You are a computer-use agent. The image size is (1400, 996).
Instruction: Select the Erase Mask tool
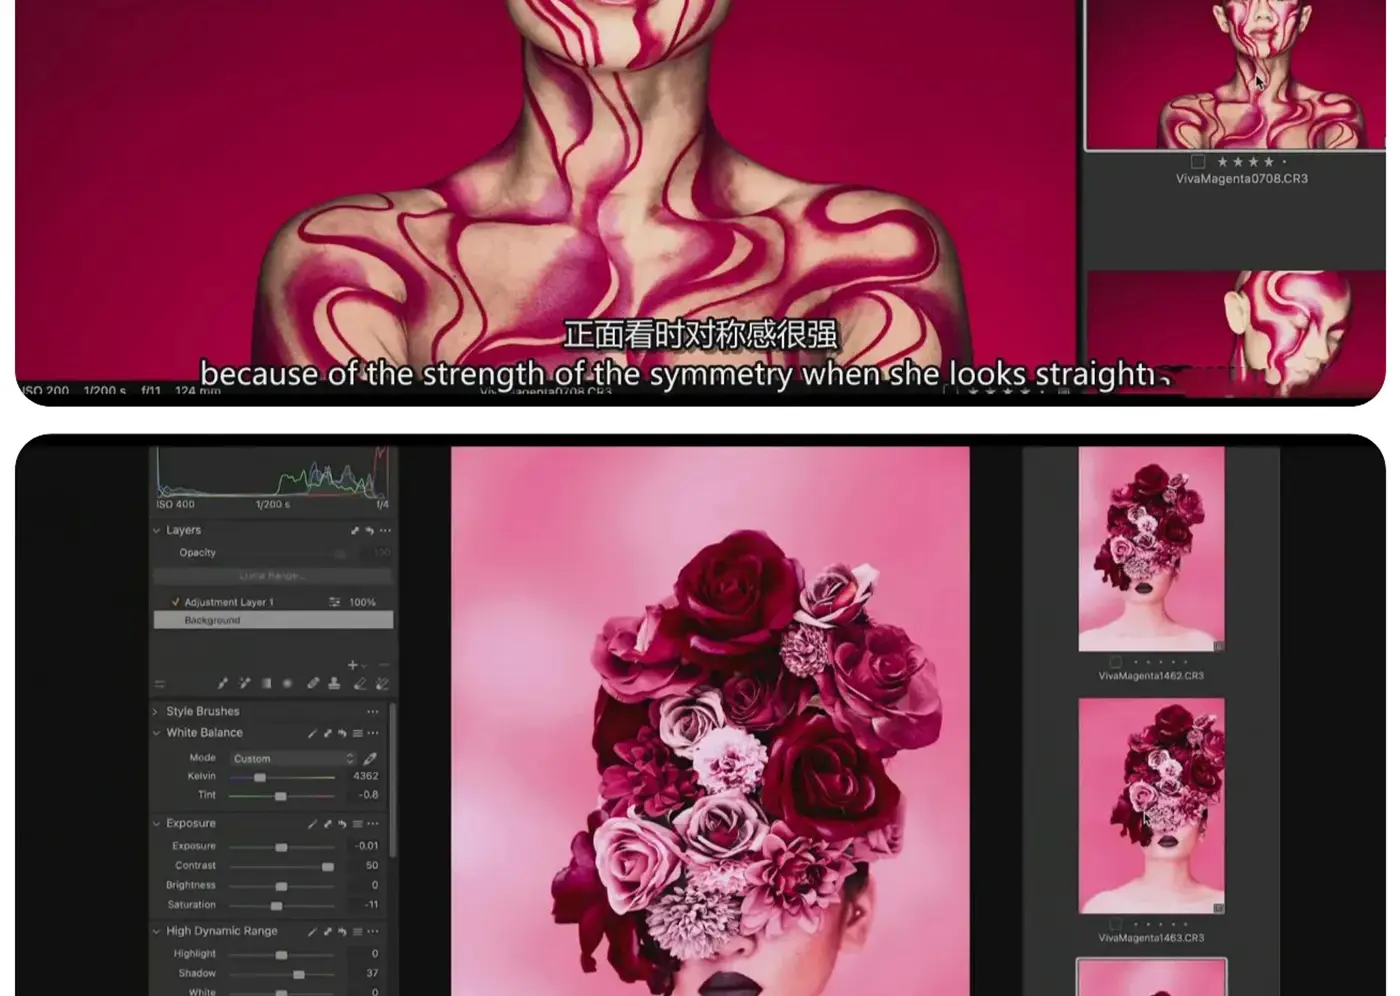(360, 684)
